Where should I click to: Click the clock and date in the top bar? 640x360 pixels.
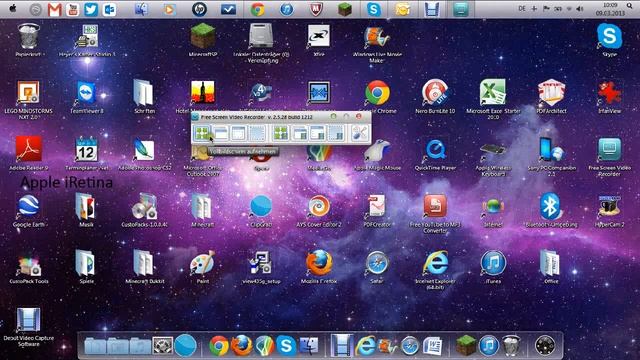point(610,9)
